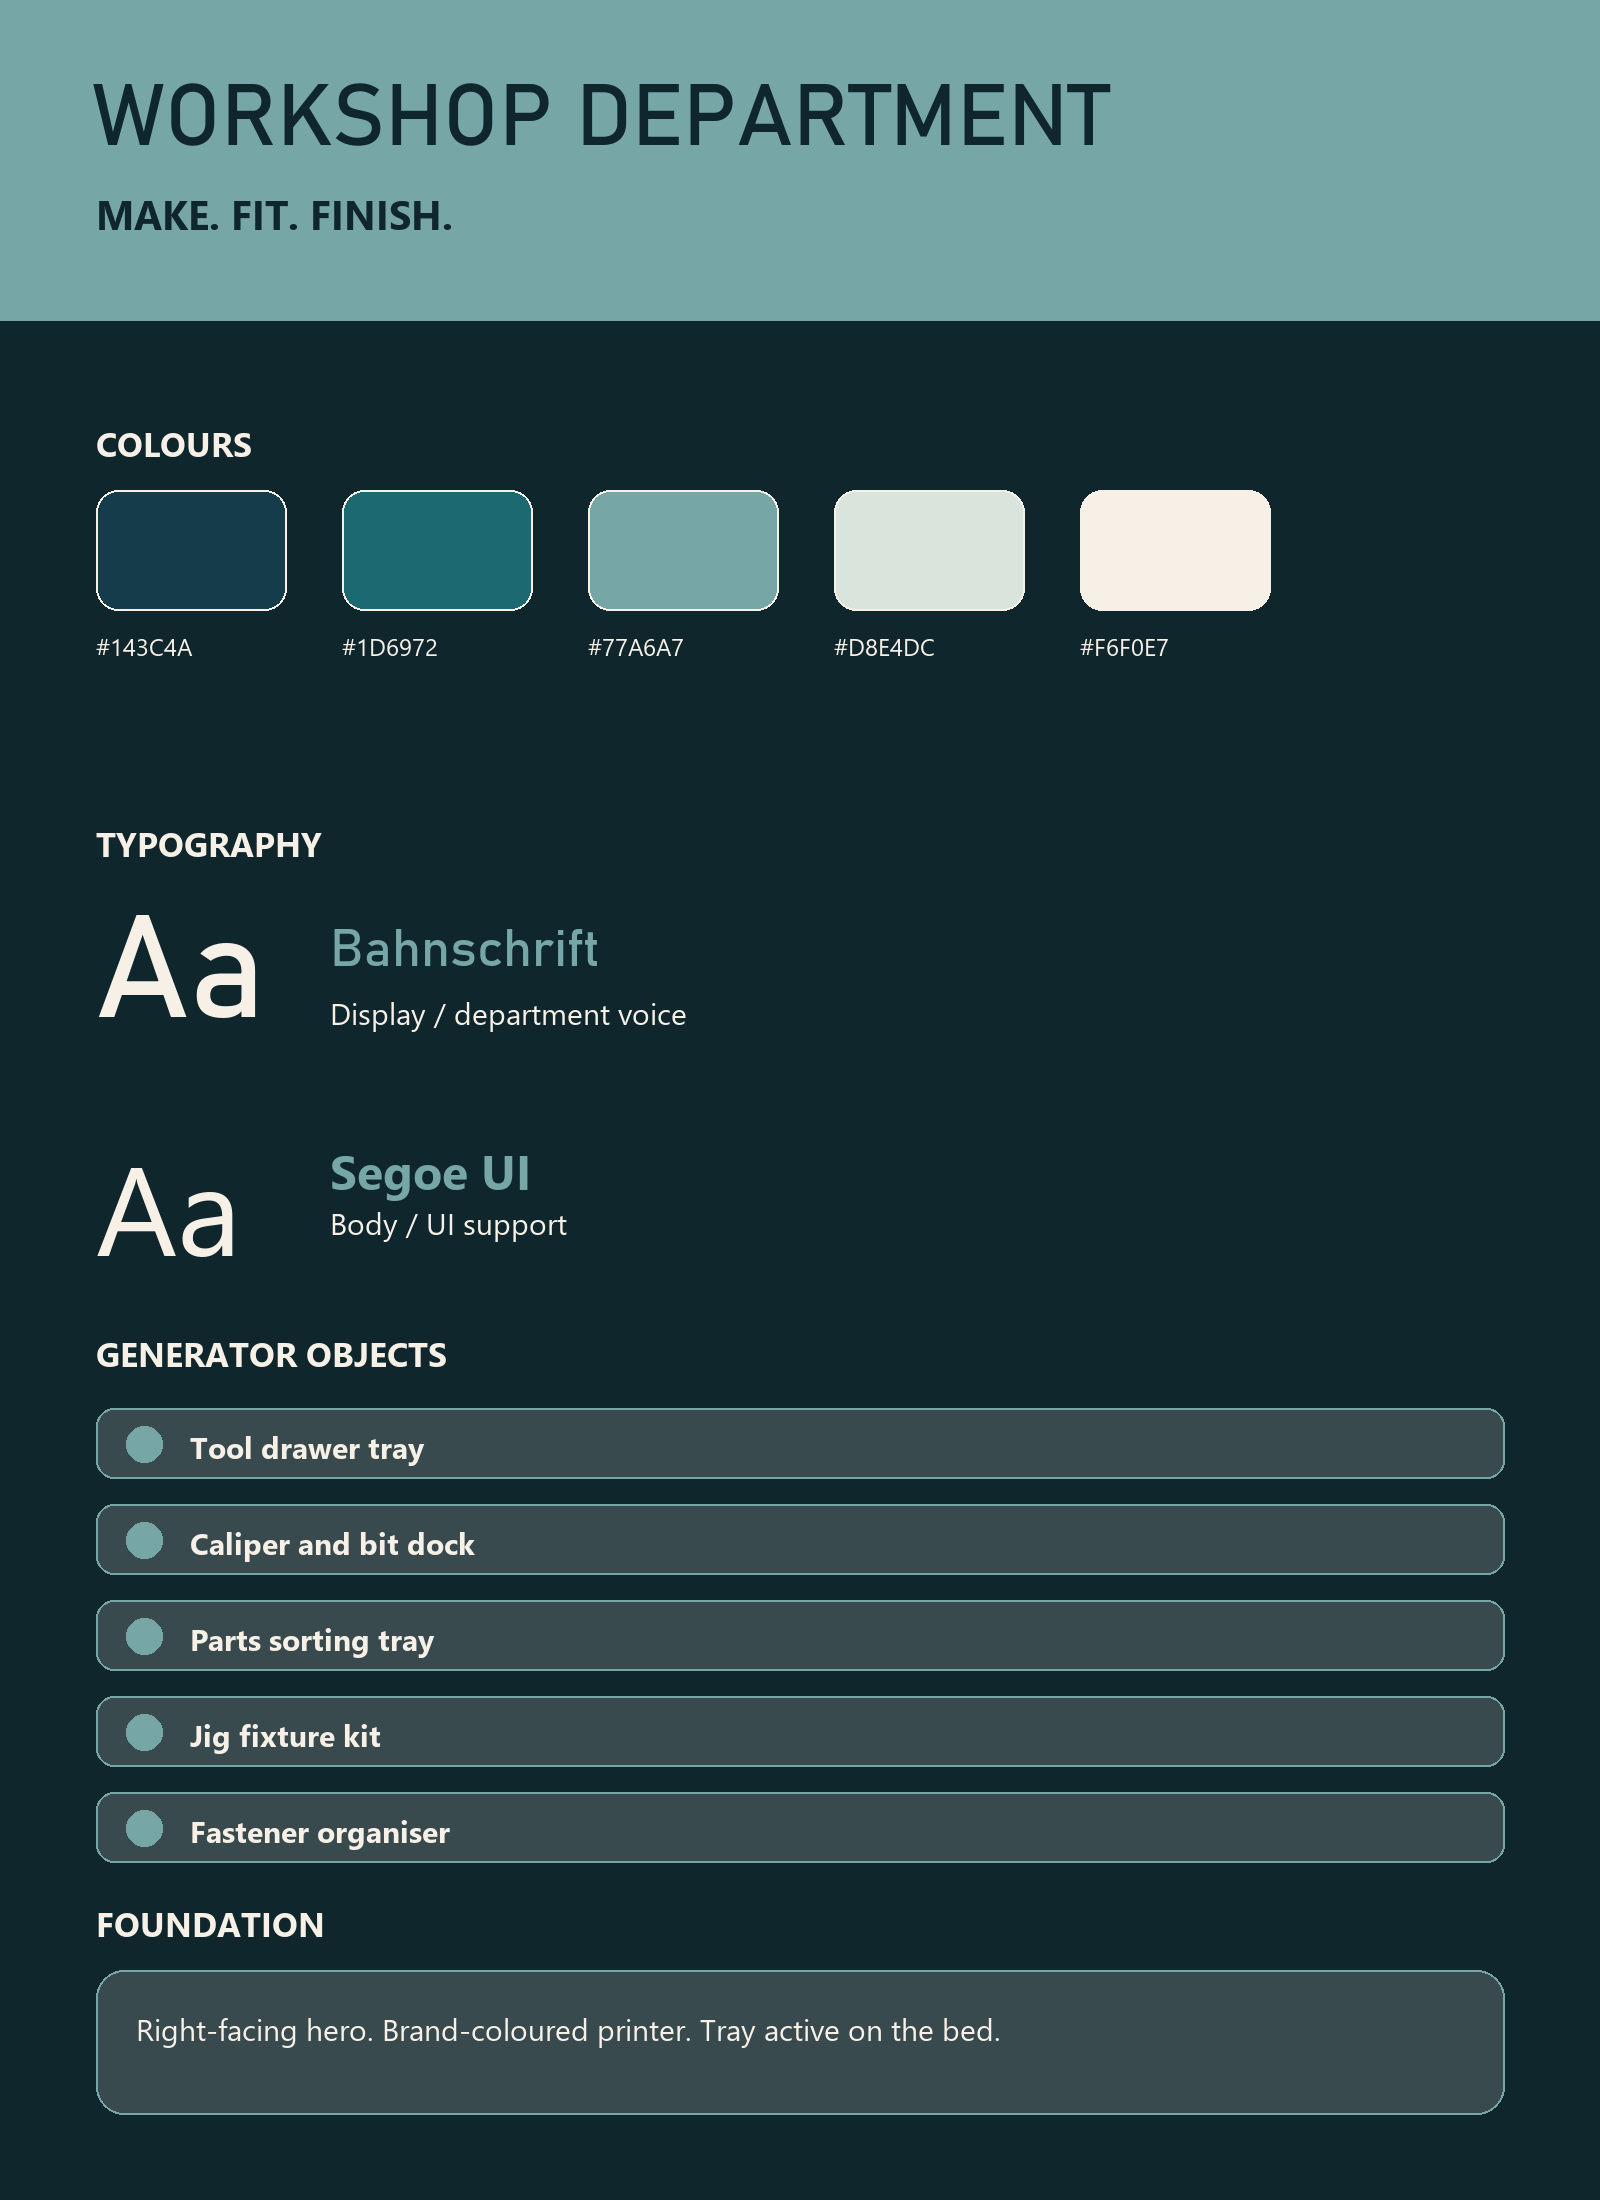Pick the pale green #D8E4DC swatch
This screenshot has height=2200, width=1600.
pos(929,550)
